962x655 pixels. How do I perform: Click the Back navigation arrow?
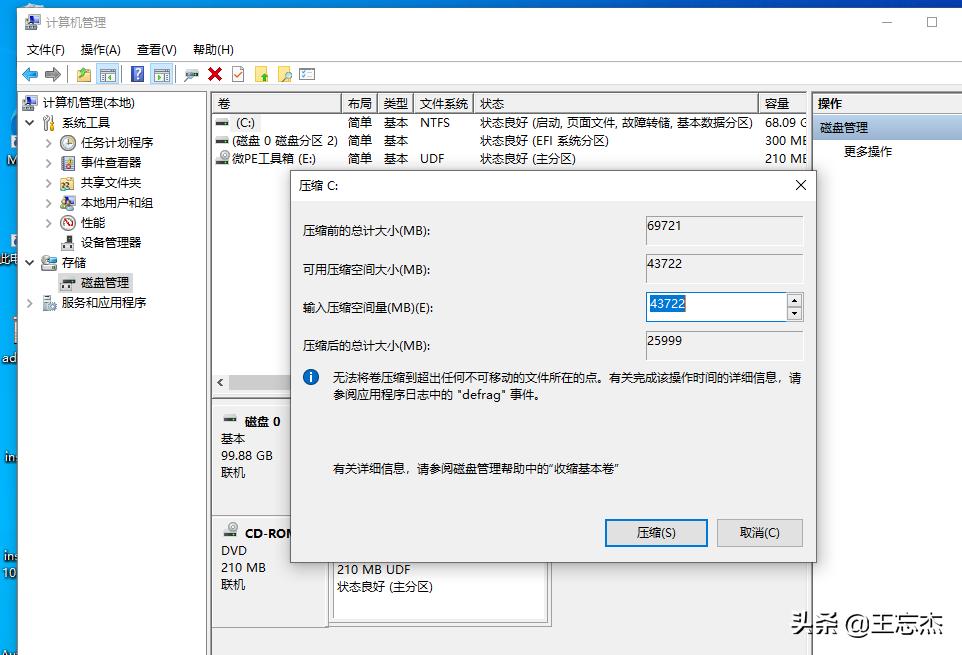[29, 73]
